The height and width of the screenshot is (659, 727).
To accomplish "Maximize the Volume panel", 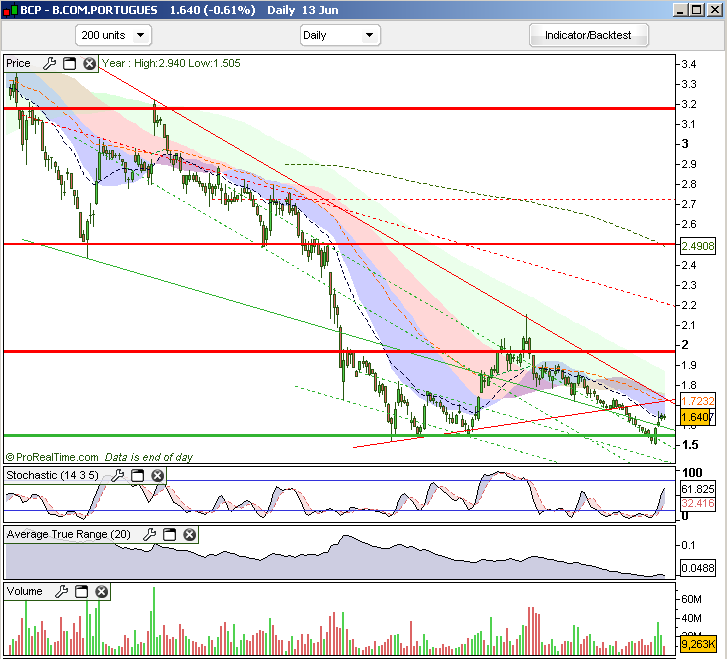I will click(82, 591).
